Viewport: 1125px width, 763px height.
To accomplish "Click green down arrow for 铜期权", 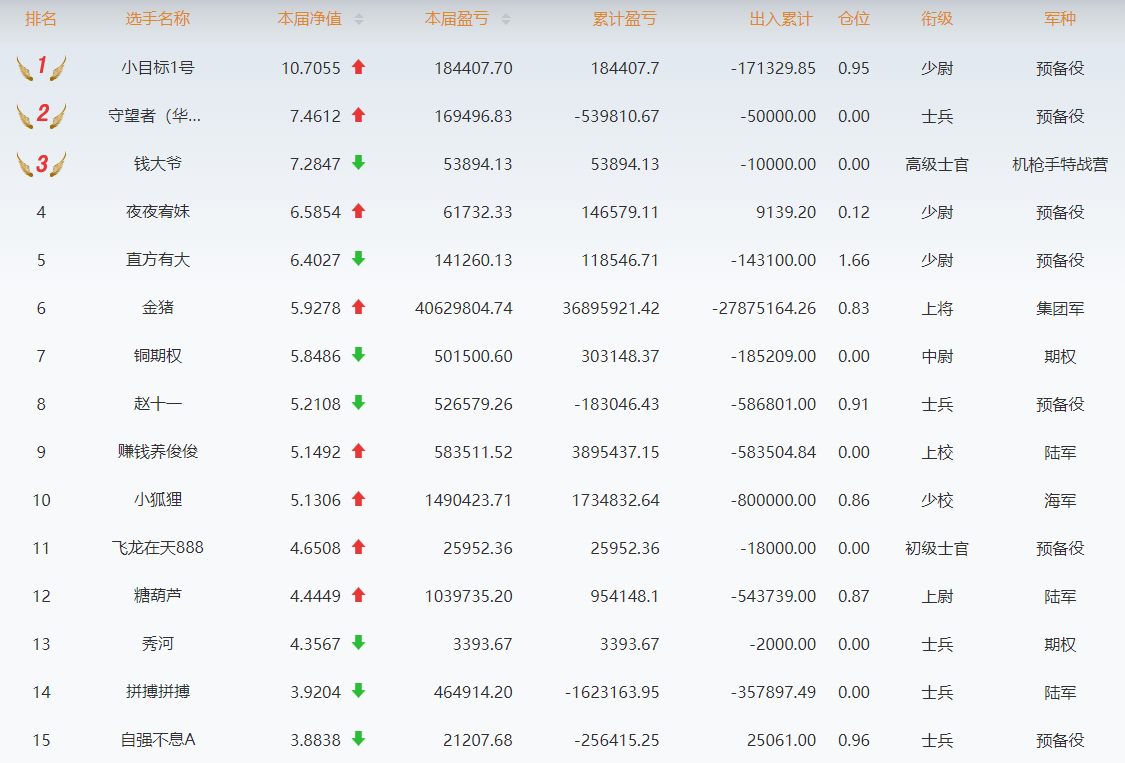I will pyautogui.click(x=359, y=355).
